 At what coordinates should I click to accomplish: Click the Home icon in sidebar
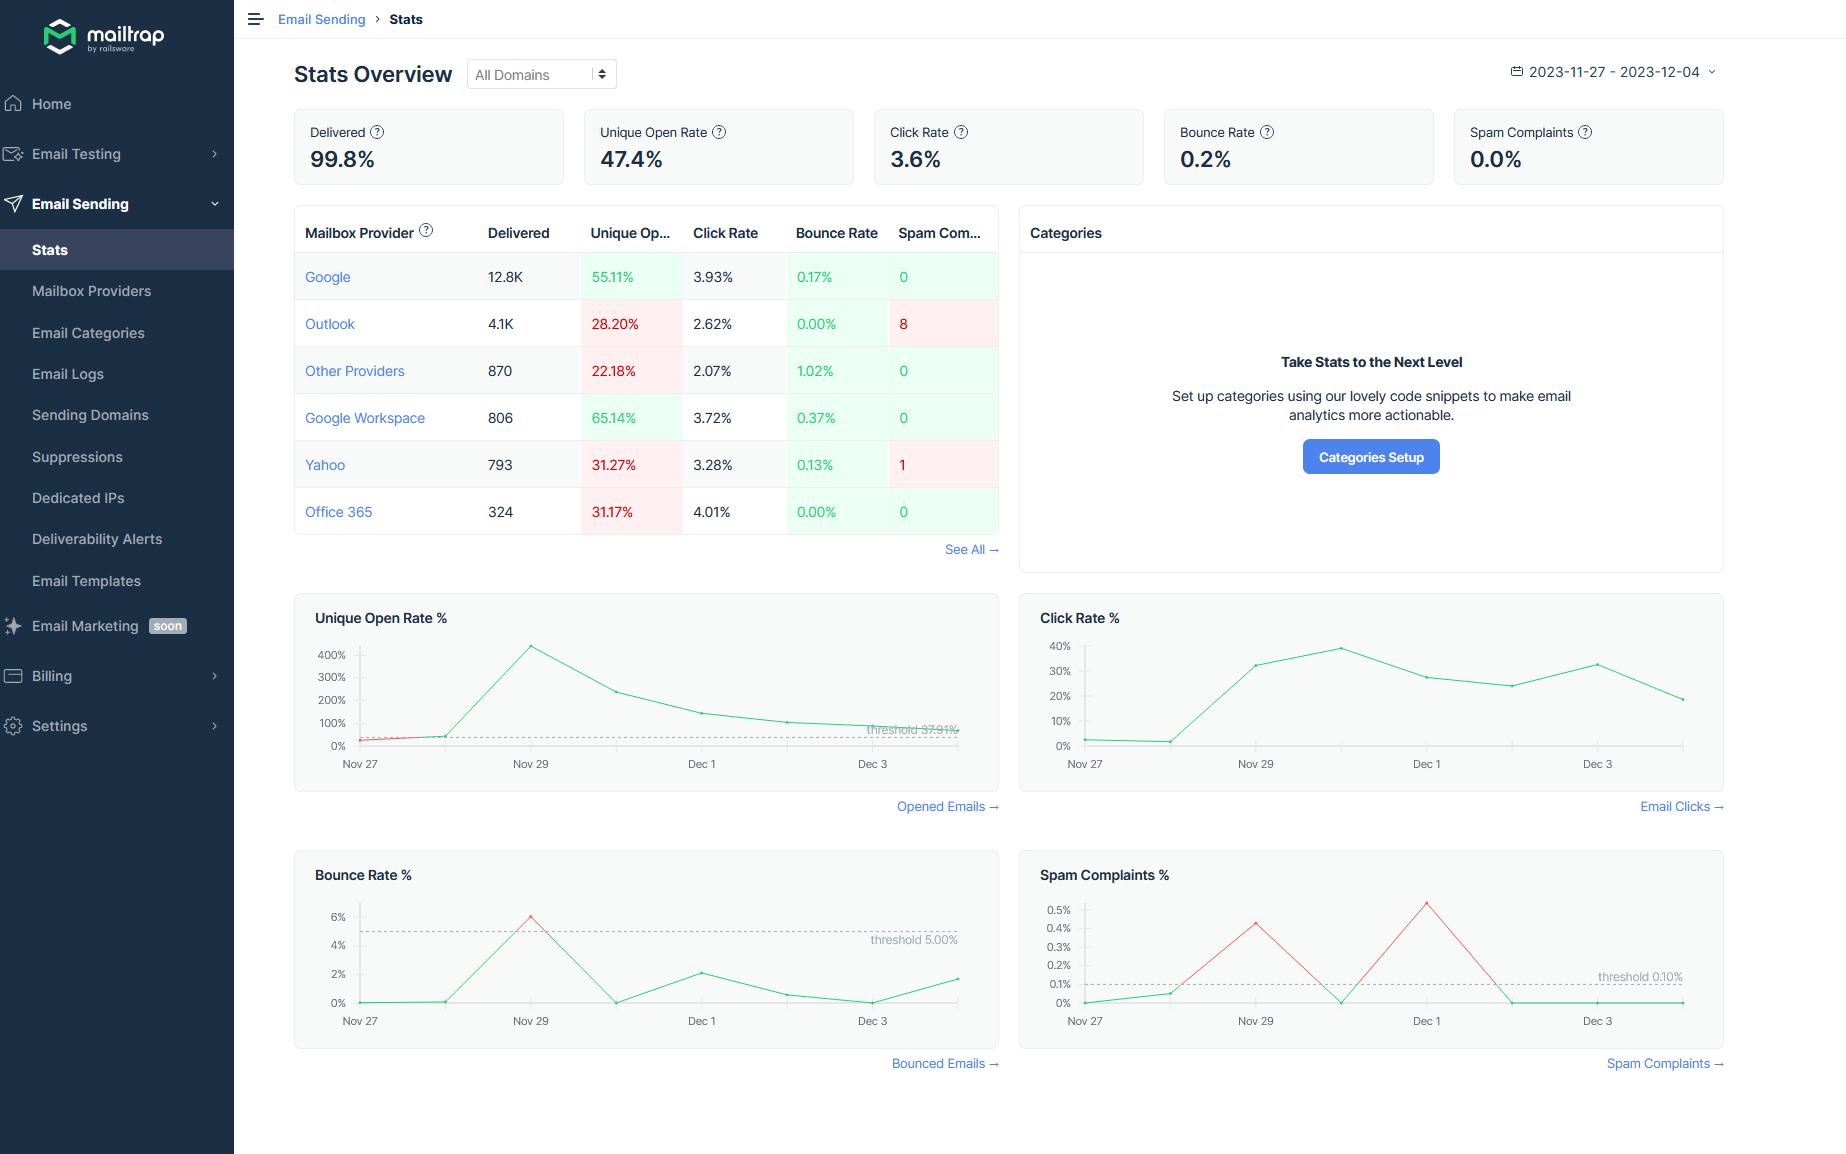click(x=13, y=103)
